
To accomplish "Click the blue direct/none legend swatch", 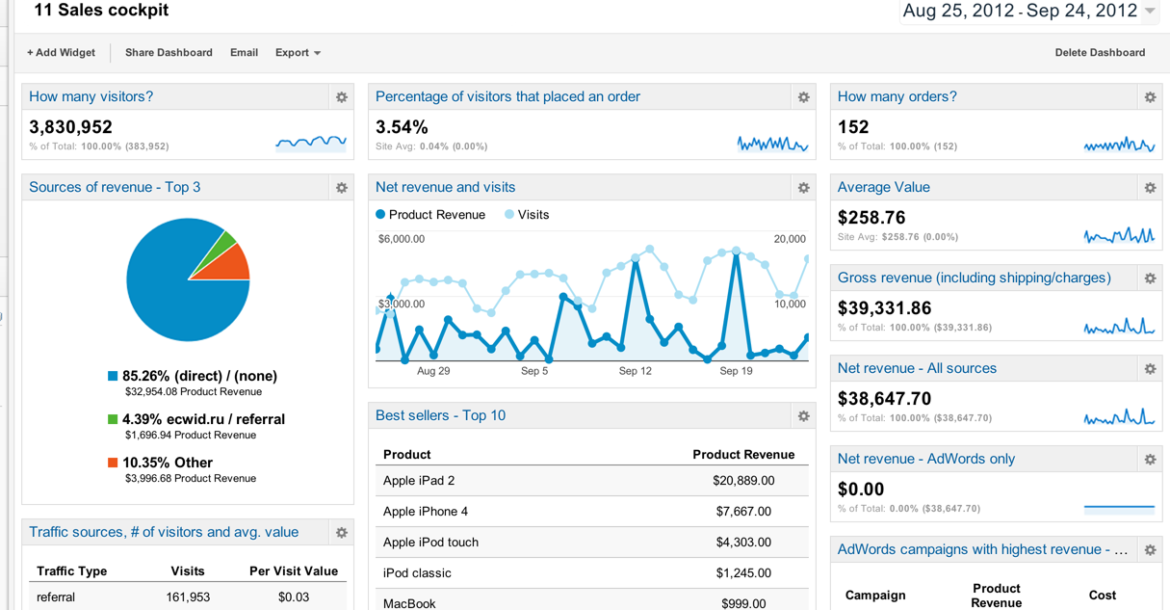I will pyautogui.click(x=113, y=377).
